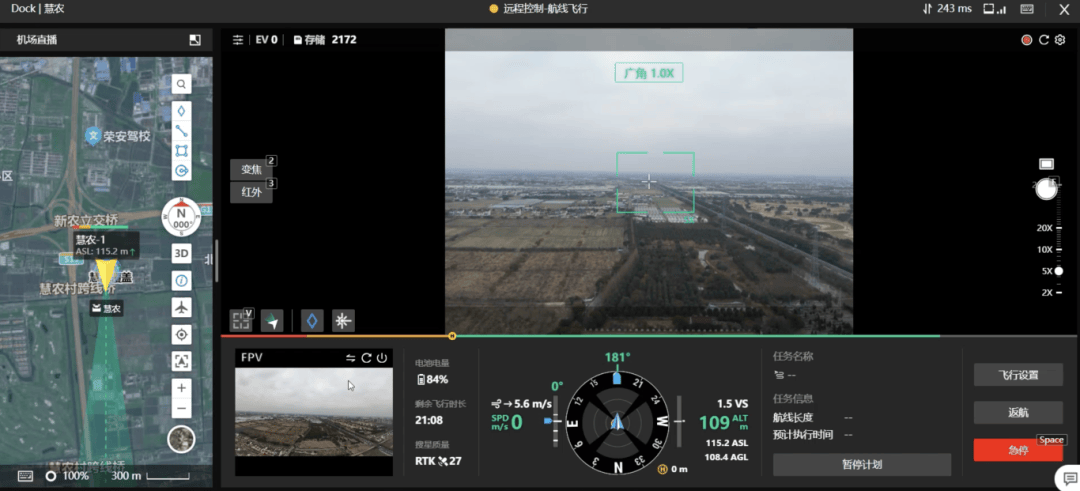Screen dimensions: 1080x491
Task: Start recording with the red record button
Action: click(1027, 40)
